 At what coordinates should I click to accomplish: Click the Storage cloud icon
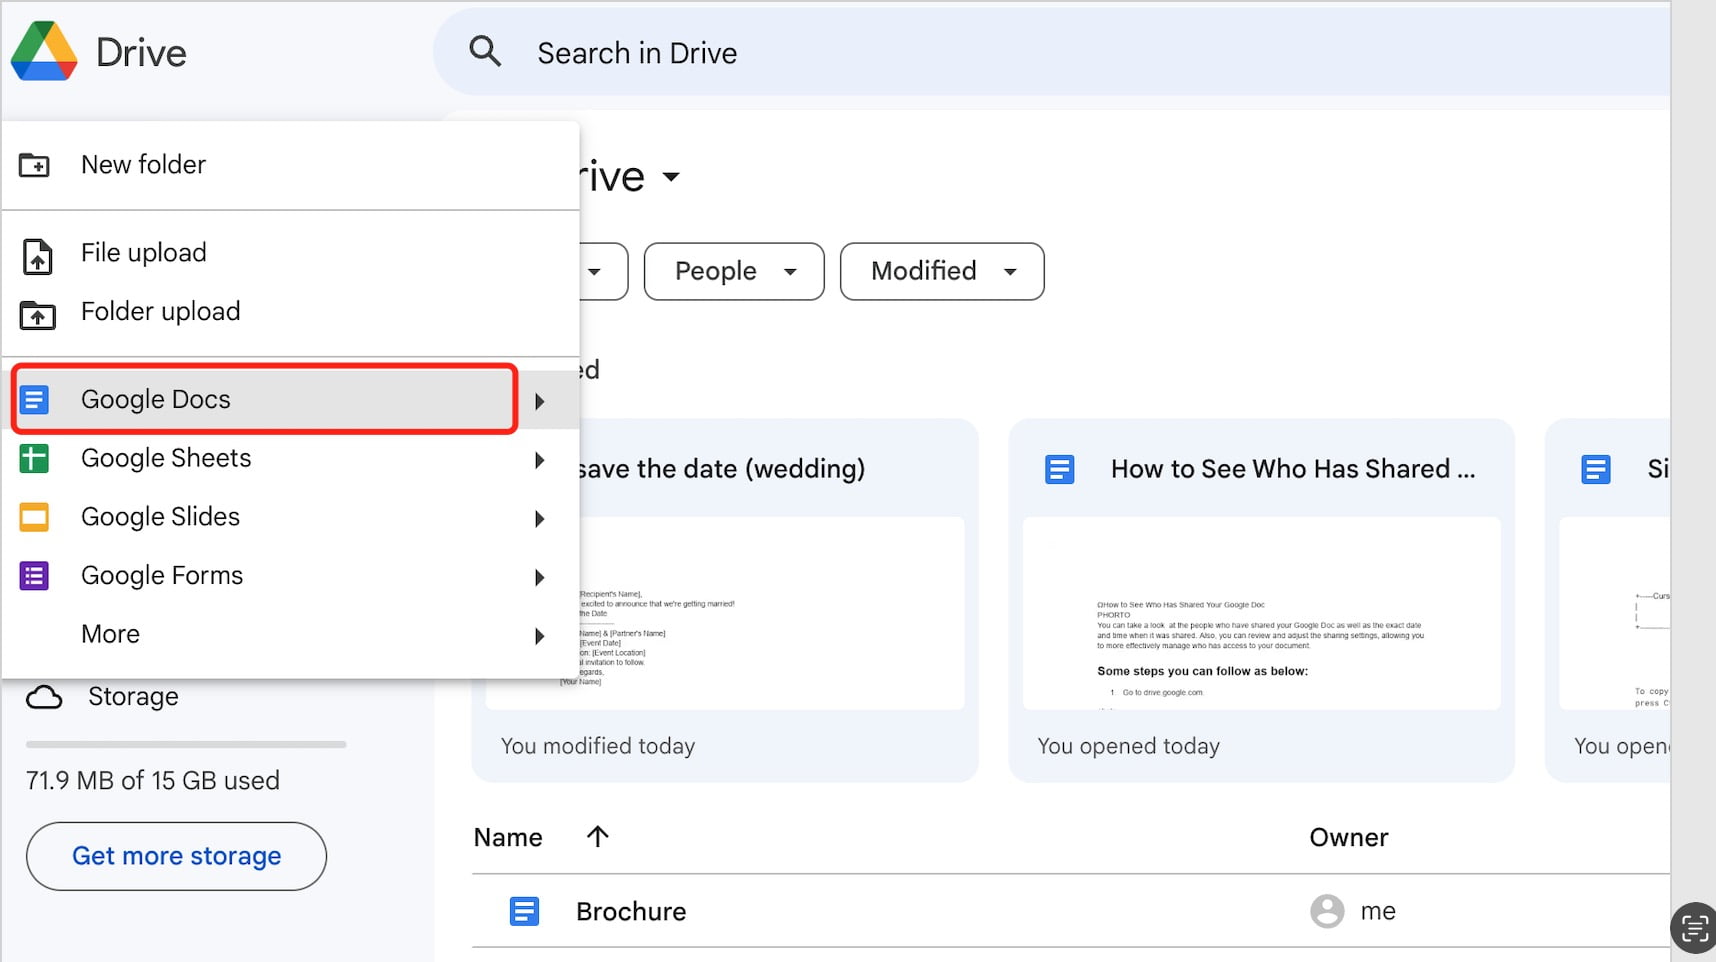pos(44,697)
